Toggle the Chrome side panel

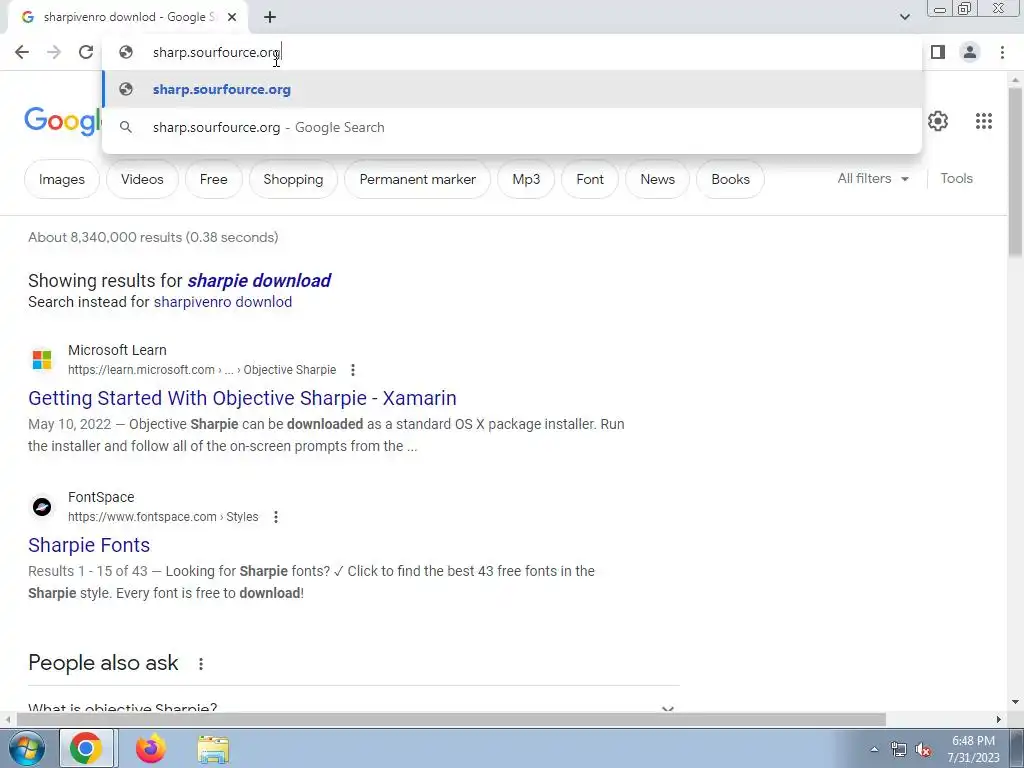938,52
